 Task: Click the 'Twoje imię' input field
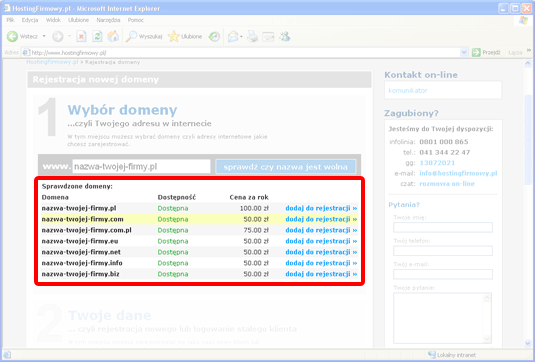(x=443, y=227)
